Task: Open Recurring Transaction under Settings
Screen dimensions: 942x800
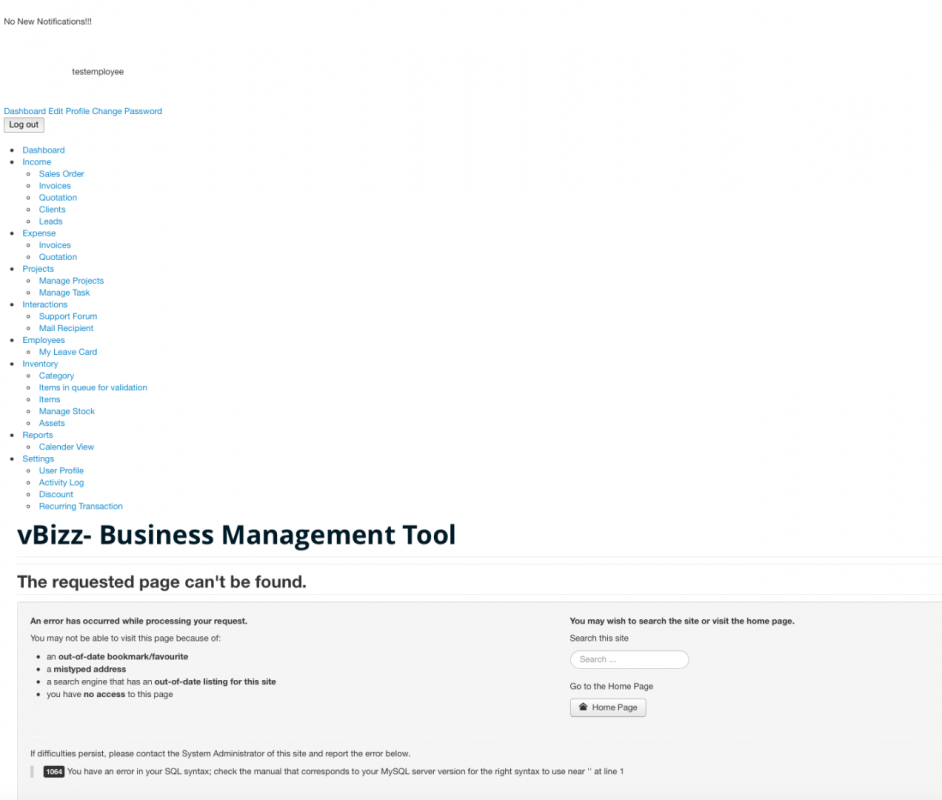Action: point(81,506)
